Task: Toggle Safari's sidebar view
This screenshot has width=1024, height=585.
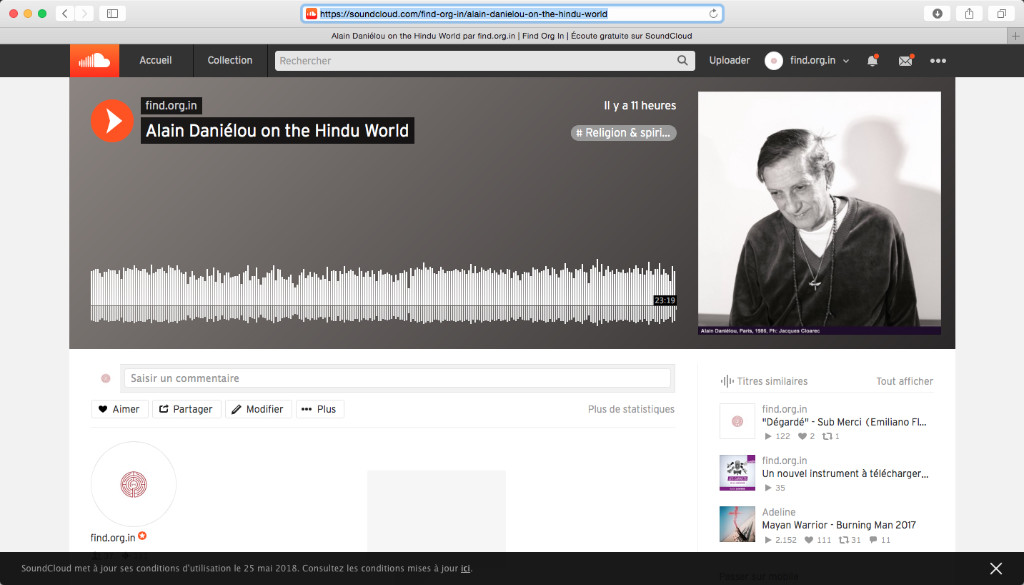Action: tap(111, 13)
